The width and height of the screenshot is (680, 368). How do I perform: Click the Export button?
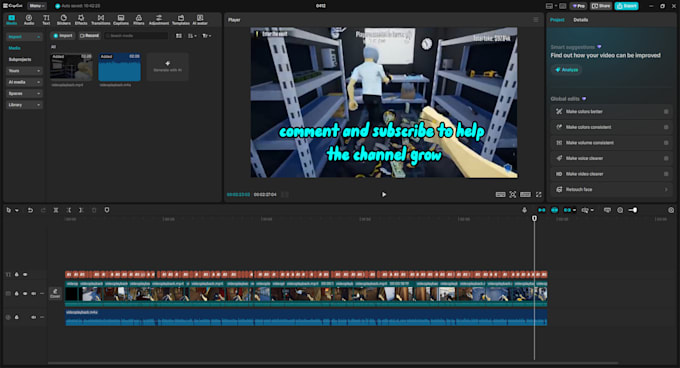tap(627, 6)
